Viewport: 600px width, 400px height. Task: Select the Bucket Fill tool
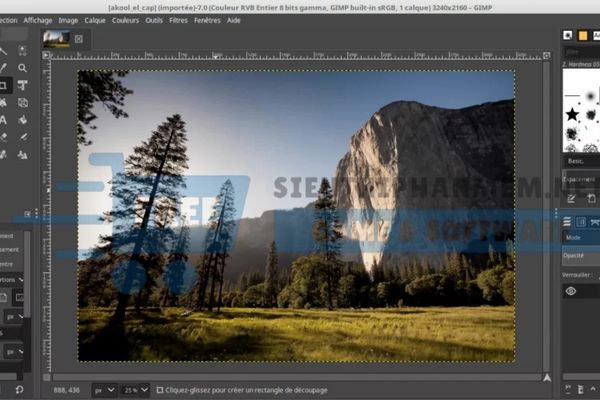coord(22,119)
